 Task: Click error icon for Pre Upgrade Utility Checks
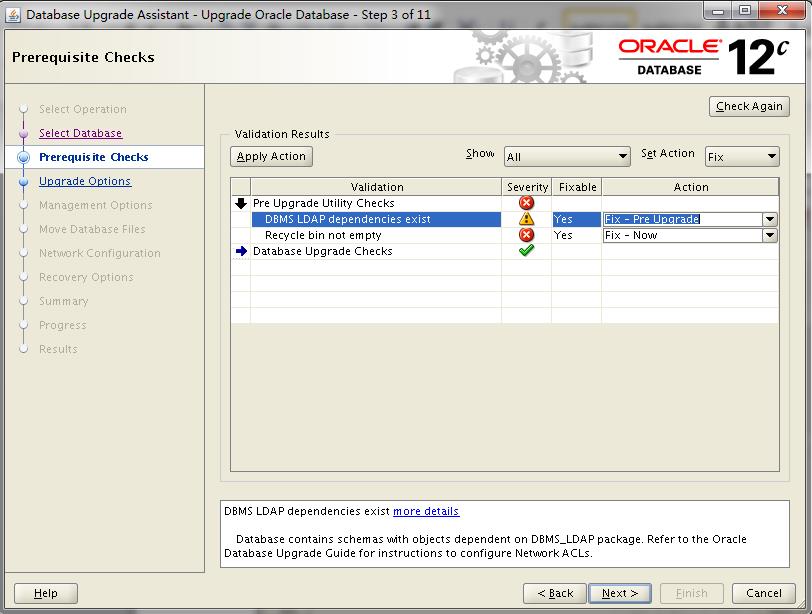526,203
